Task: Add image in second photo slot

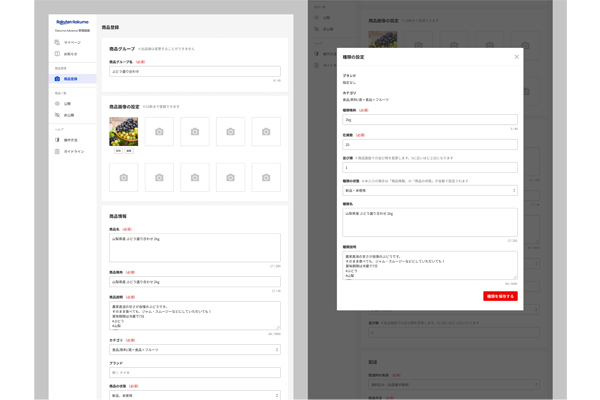Action: (x=159, y=131)
